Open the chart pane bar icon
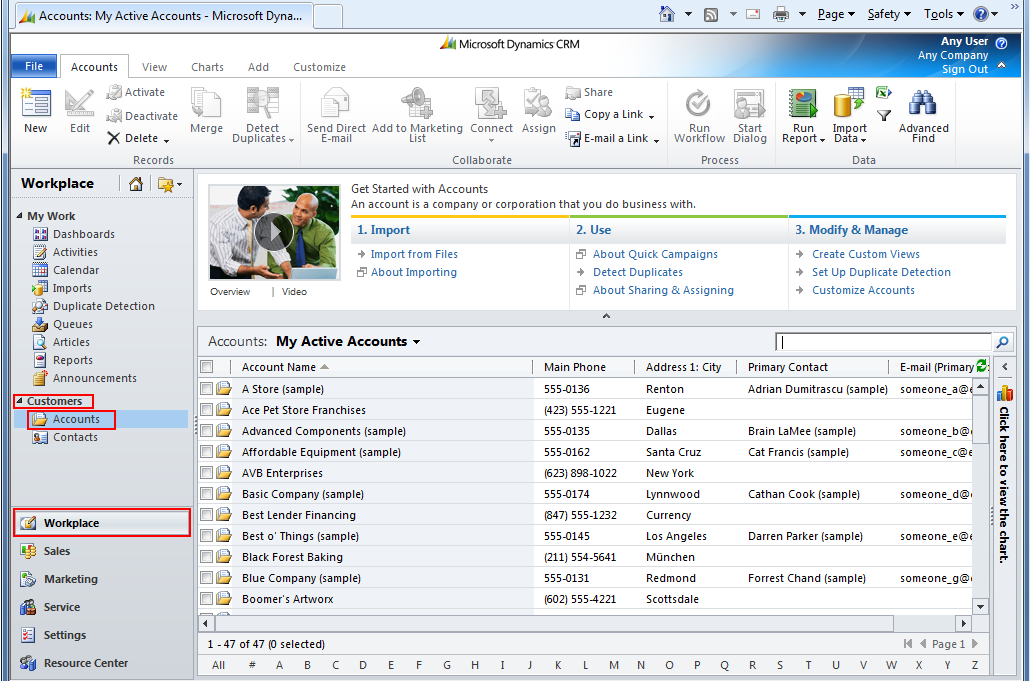The image size is (1030, 681). 1004,393
